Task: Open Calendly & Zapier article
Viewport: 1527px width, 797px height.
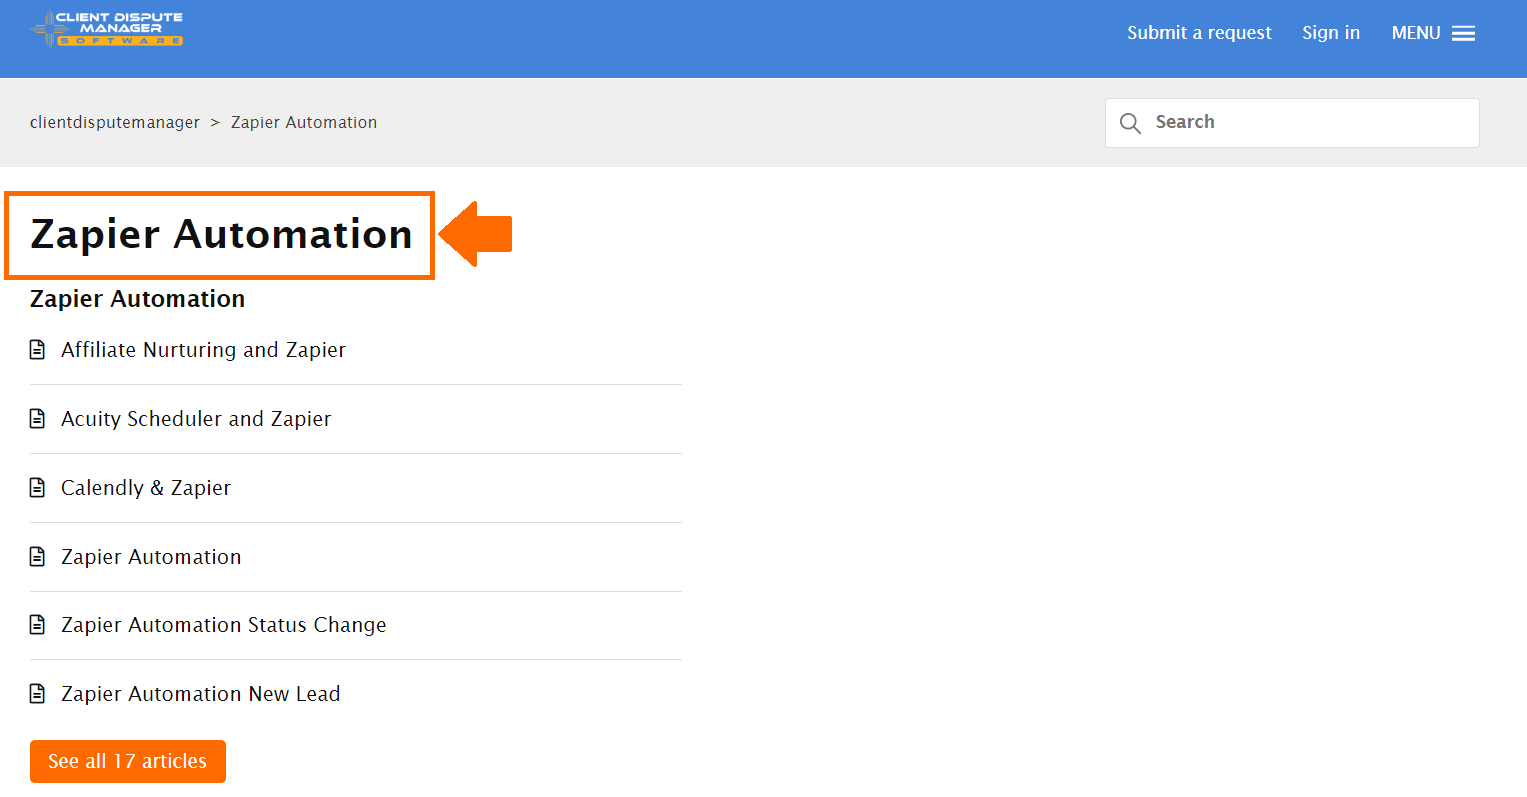Action: pyautogui.click(x=146, y=488)
